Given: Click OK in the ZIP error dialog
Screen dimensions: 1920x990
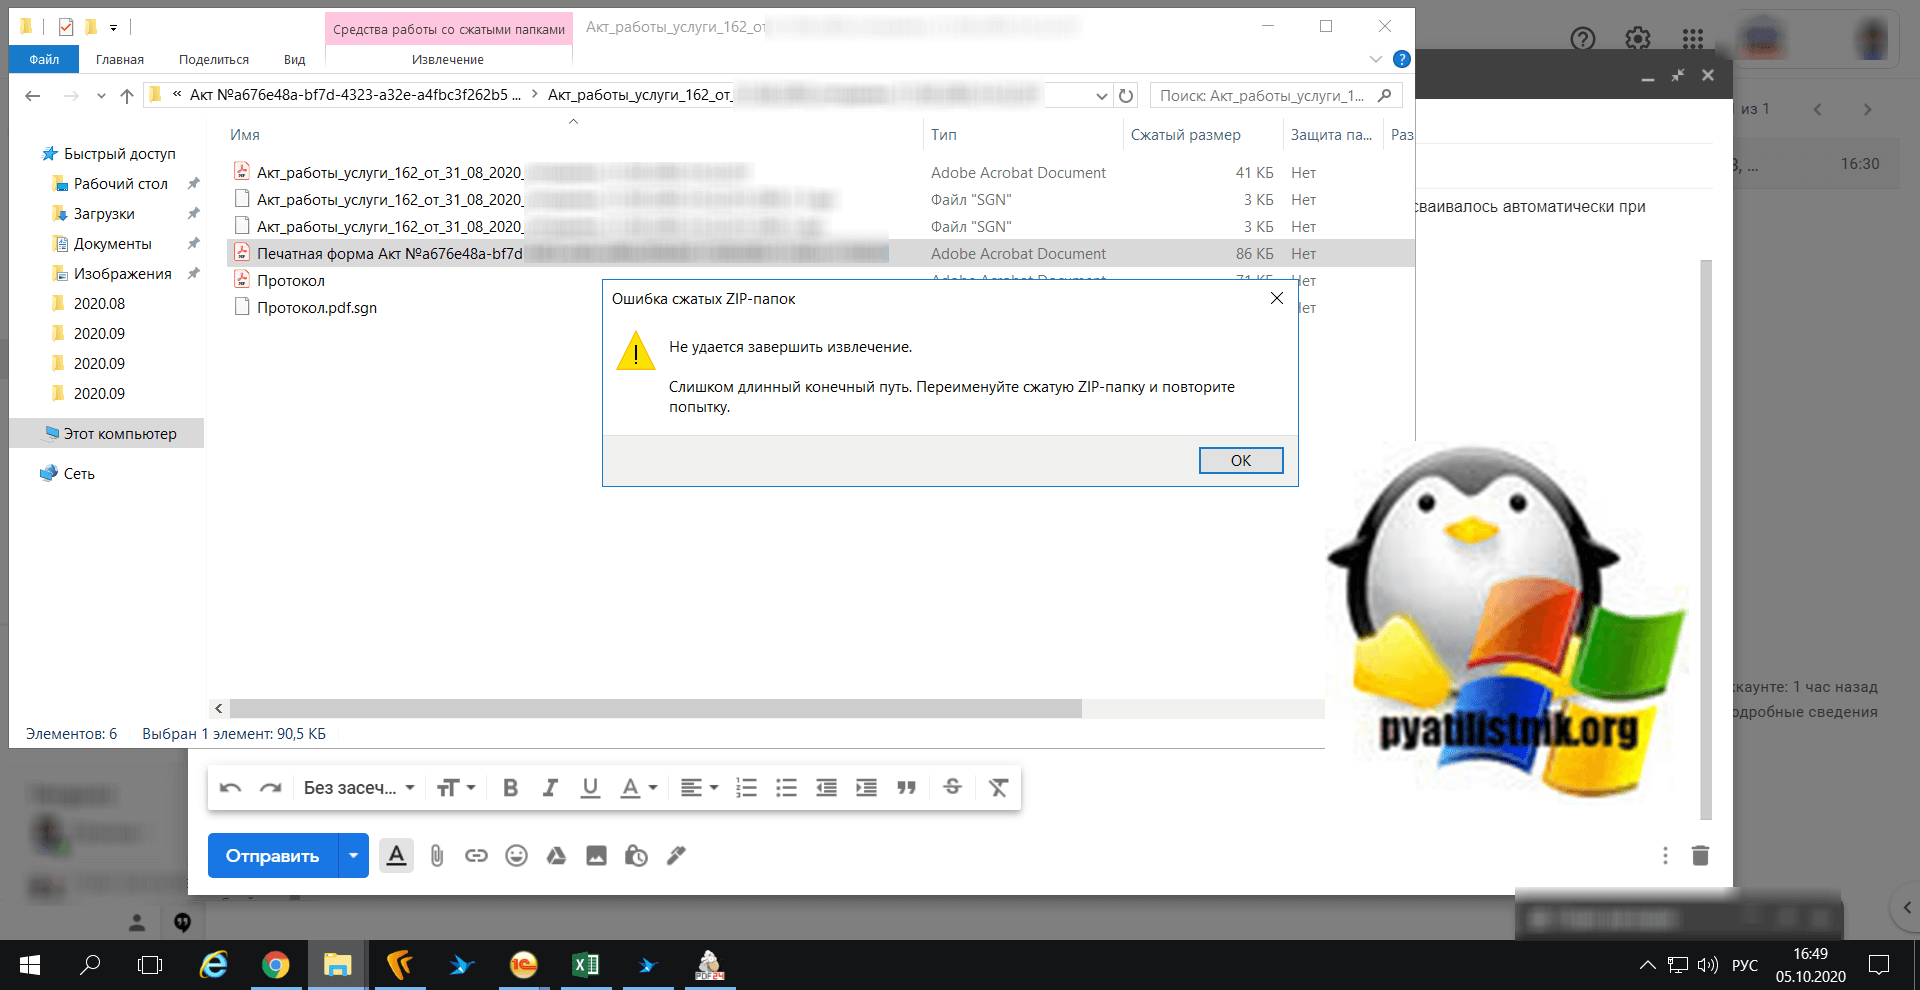Looking at the screenshot, I should [x=1241, y=460].
